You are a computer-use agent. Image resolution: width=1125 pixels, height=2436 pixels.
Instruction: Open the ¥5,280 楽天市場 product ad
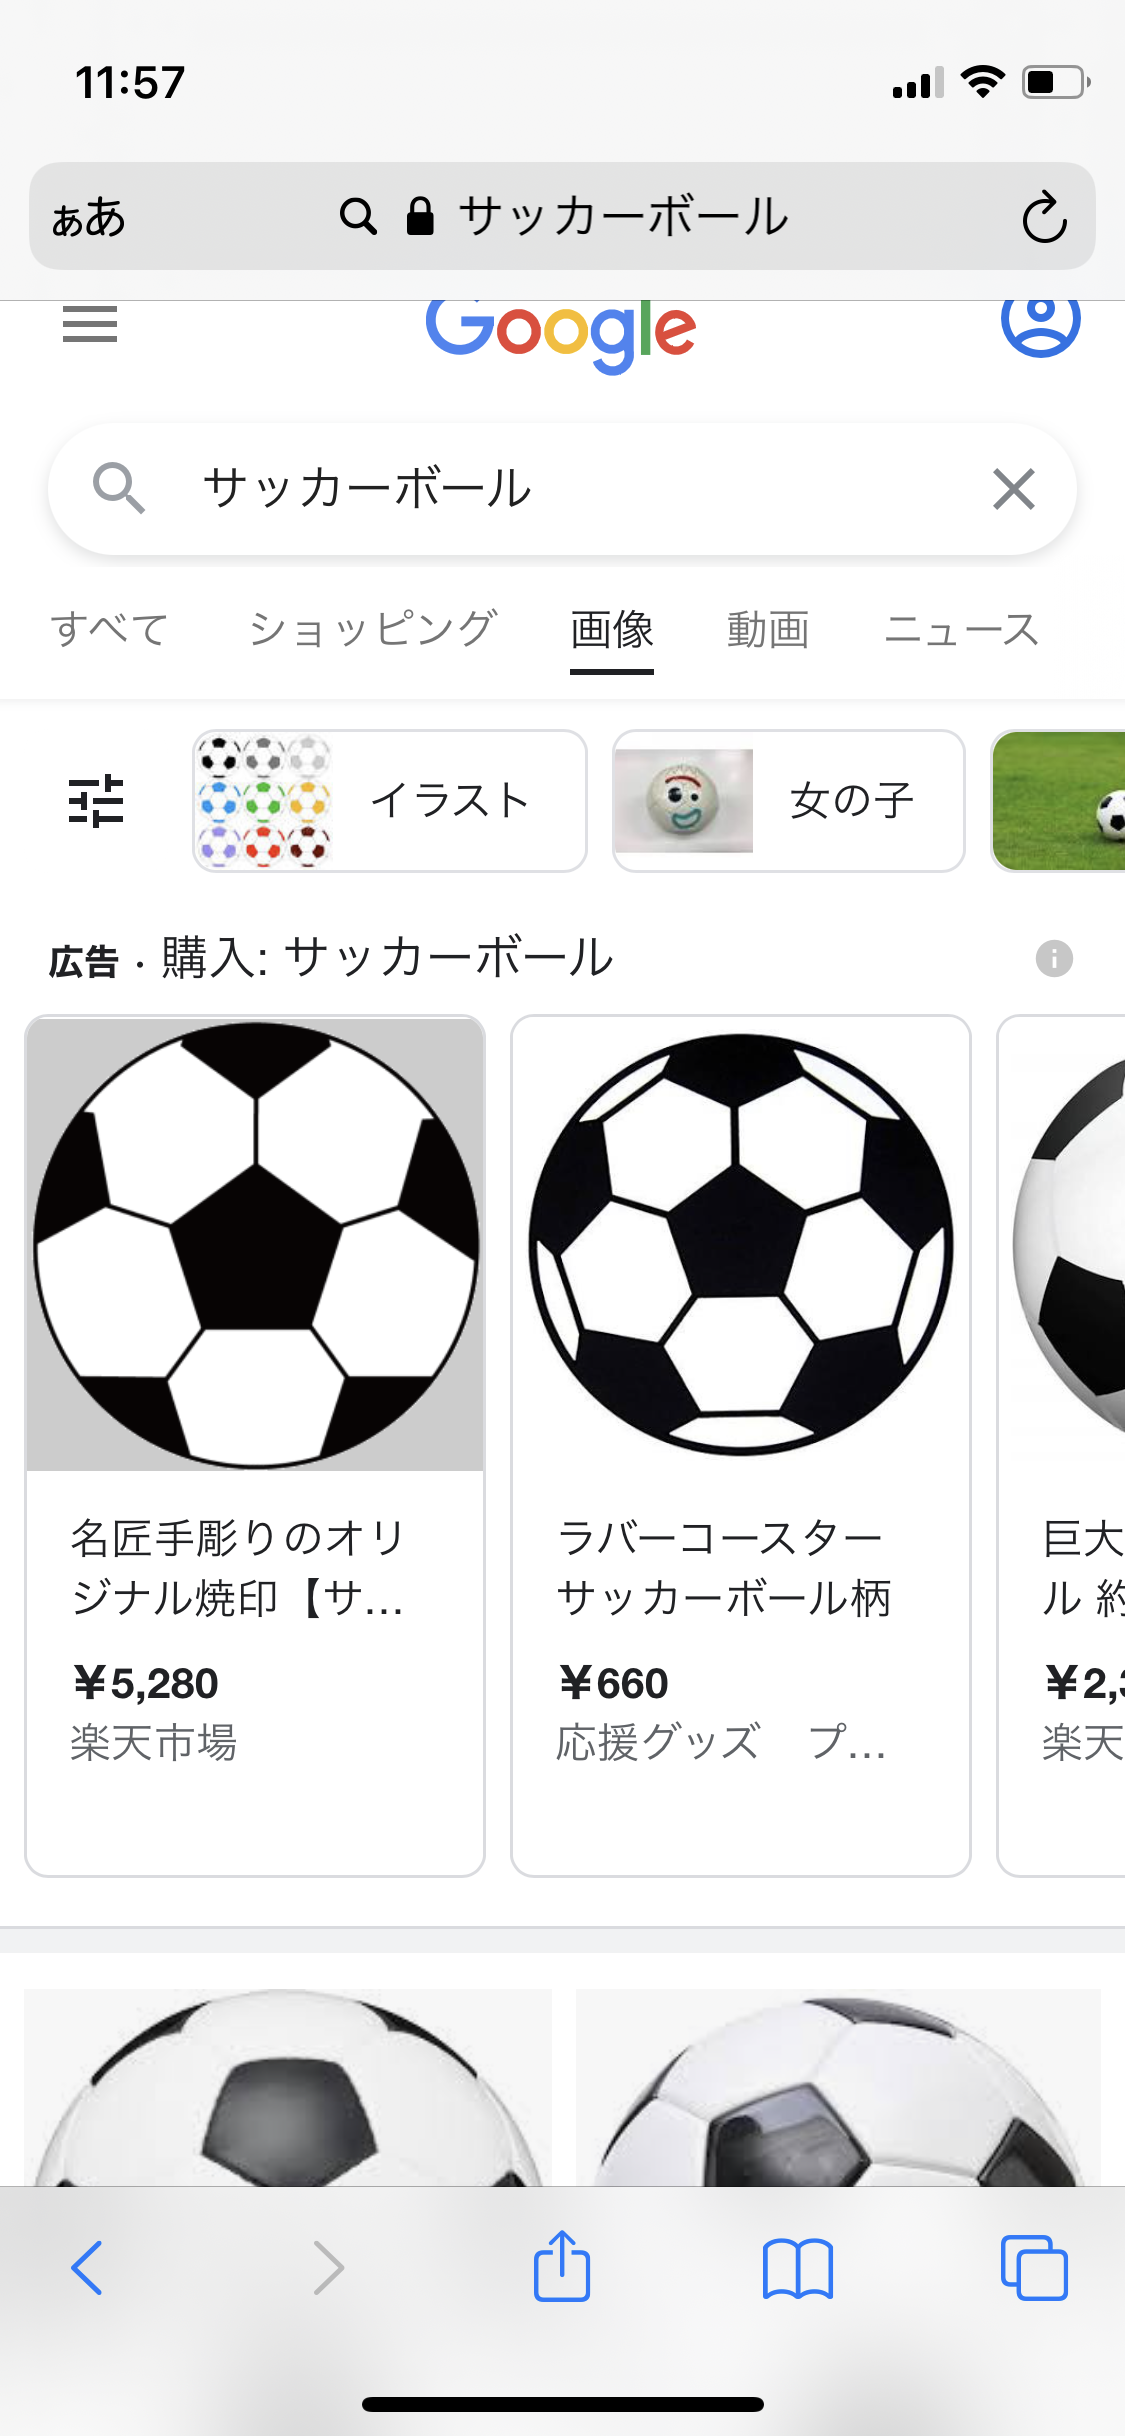pyautogui.click(x=255, y=1445)
